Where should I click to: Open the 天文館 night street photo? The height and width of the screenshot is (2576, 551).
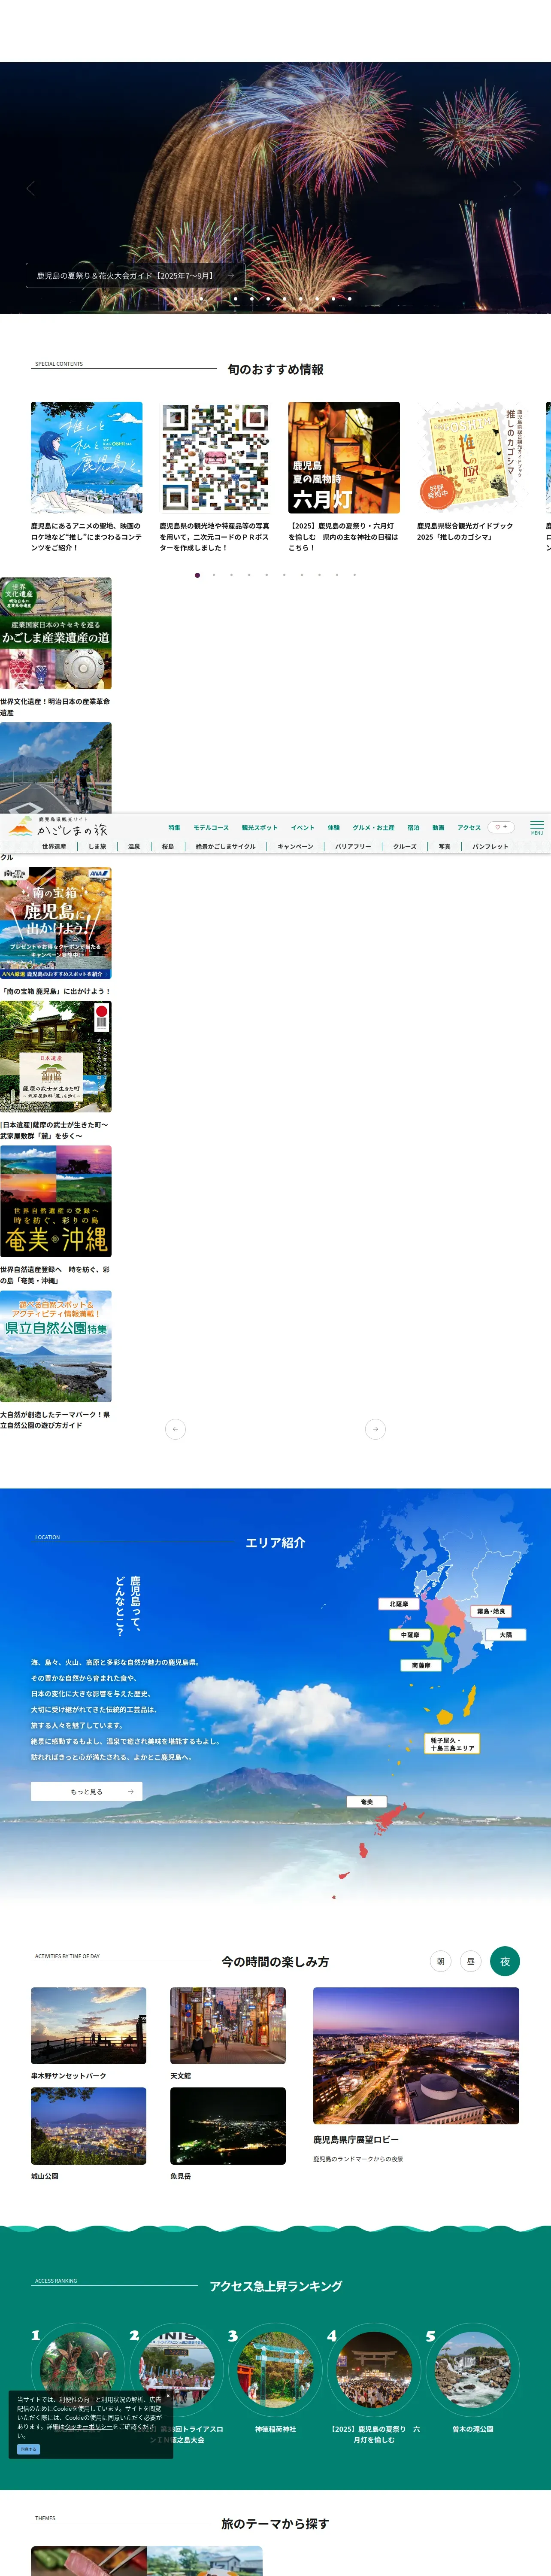[228, 2025]
